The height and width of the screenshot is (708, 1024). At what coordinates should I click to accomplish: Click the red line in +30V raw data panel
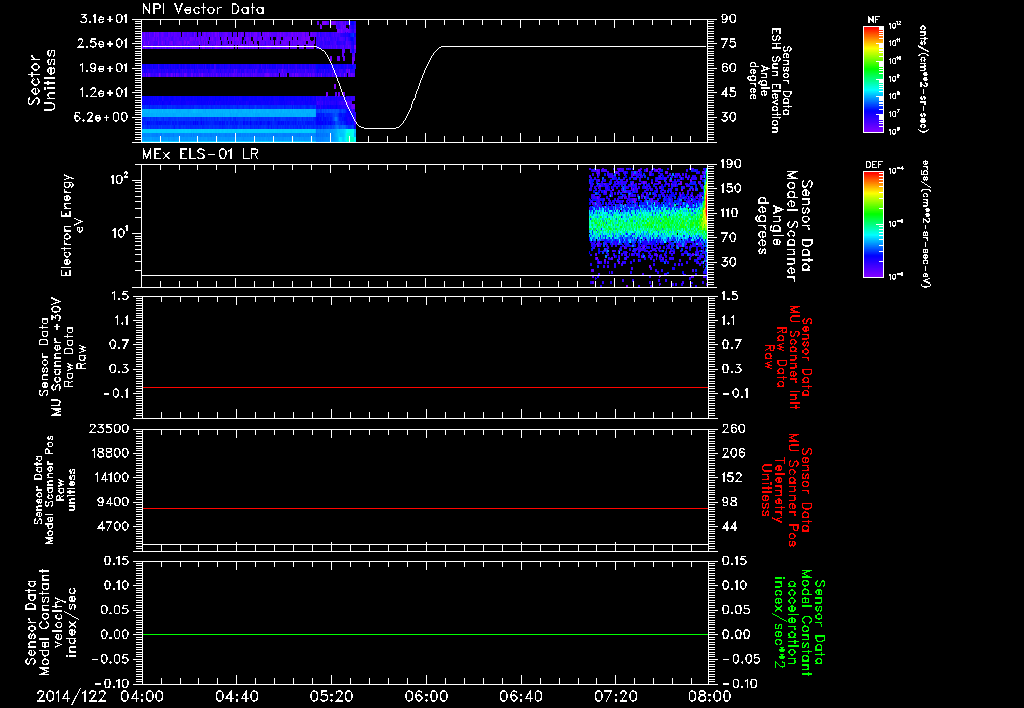[x=425, y=387]
